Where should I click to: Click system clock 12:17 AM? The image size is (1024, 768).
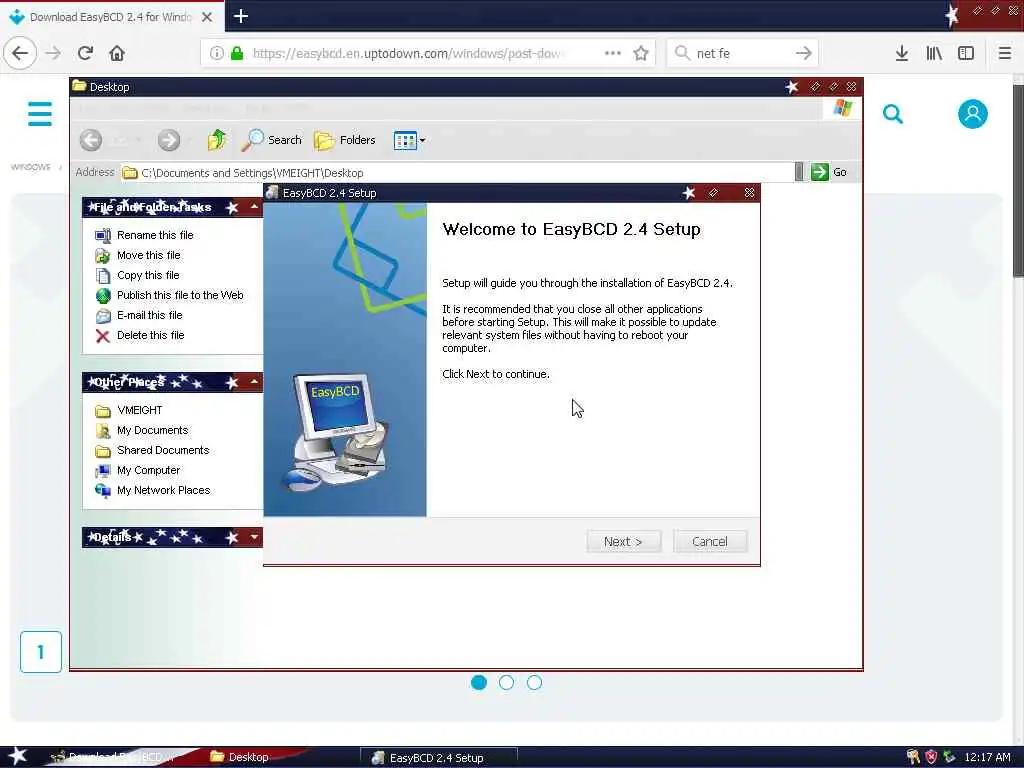[987, 757]
